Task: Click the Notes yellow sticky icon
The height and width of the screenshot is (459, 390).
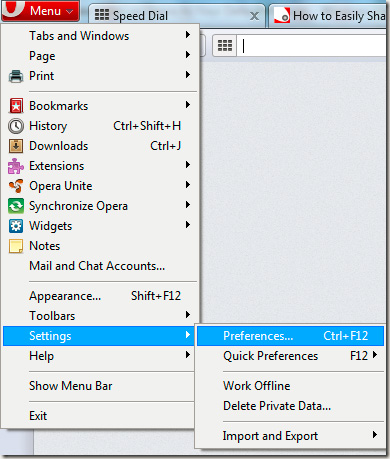Action: 16,246
